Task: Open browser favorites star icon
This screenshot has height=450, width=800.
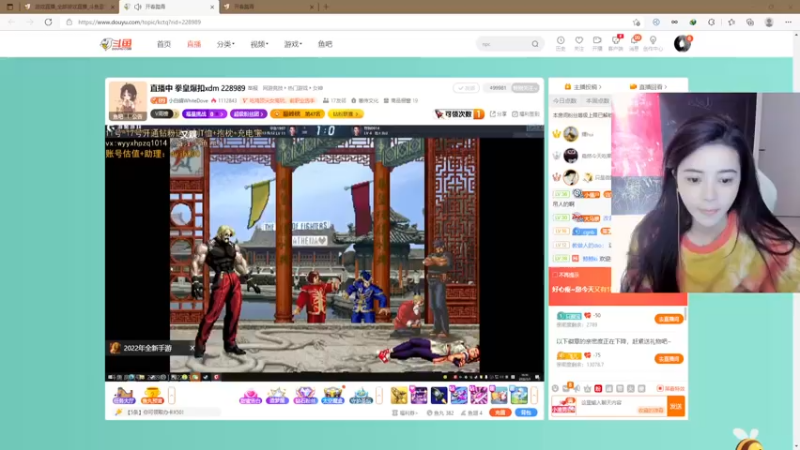Action: [x=731, y=22]
